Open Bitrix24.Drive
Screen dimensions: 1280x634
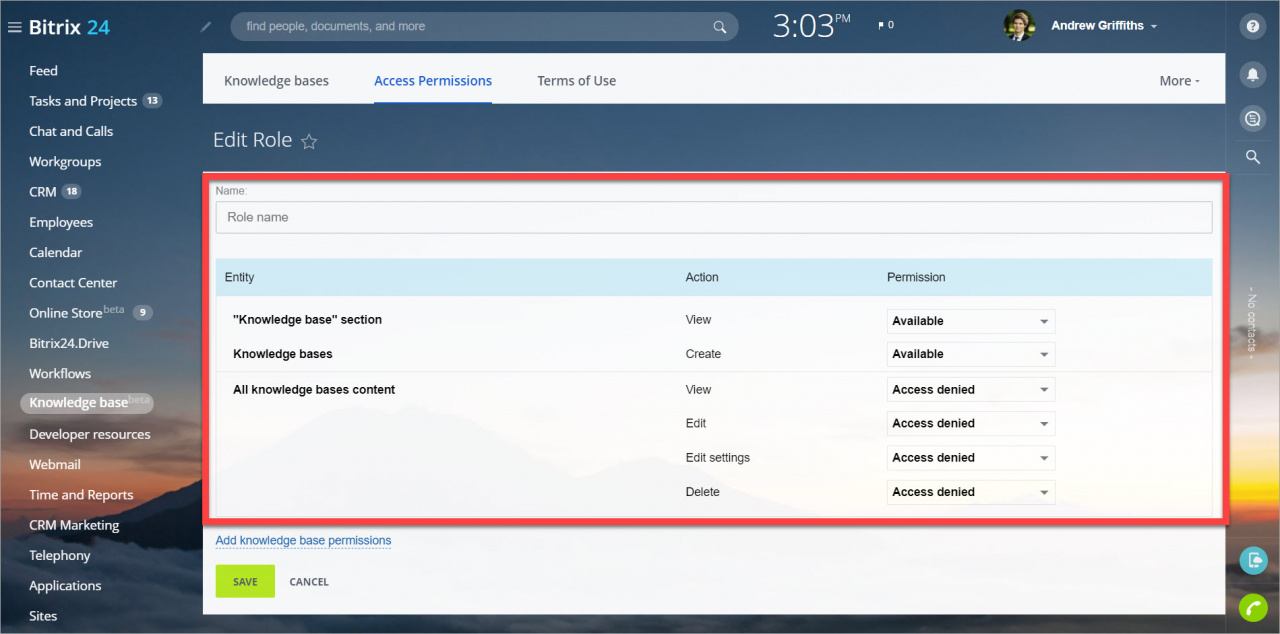(69, 343)
